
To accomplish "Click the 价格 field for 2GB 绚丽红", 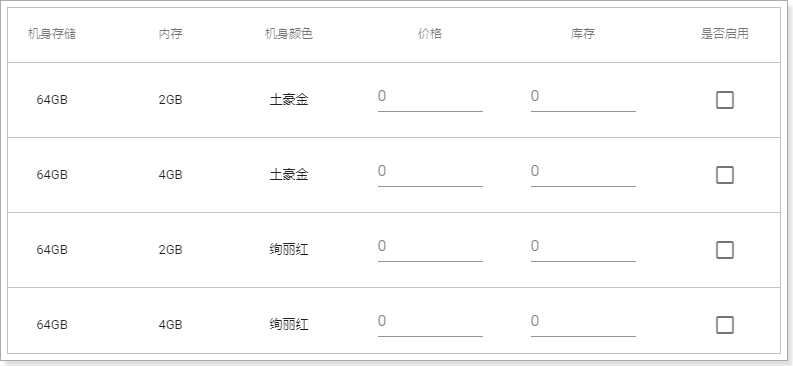I will [x=430, y=247].
